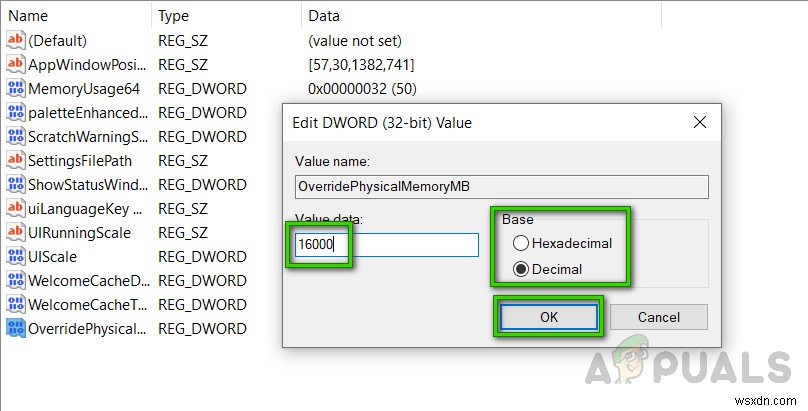Click the ScratchWarning DWORD icon

click(x=15, y=136)
